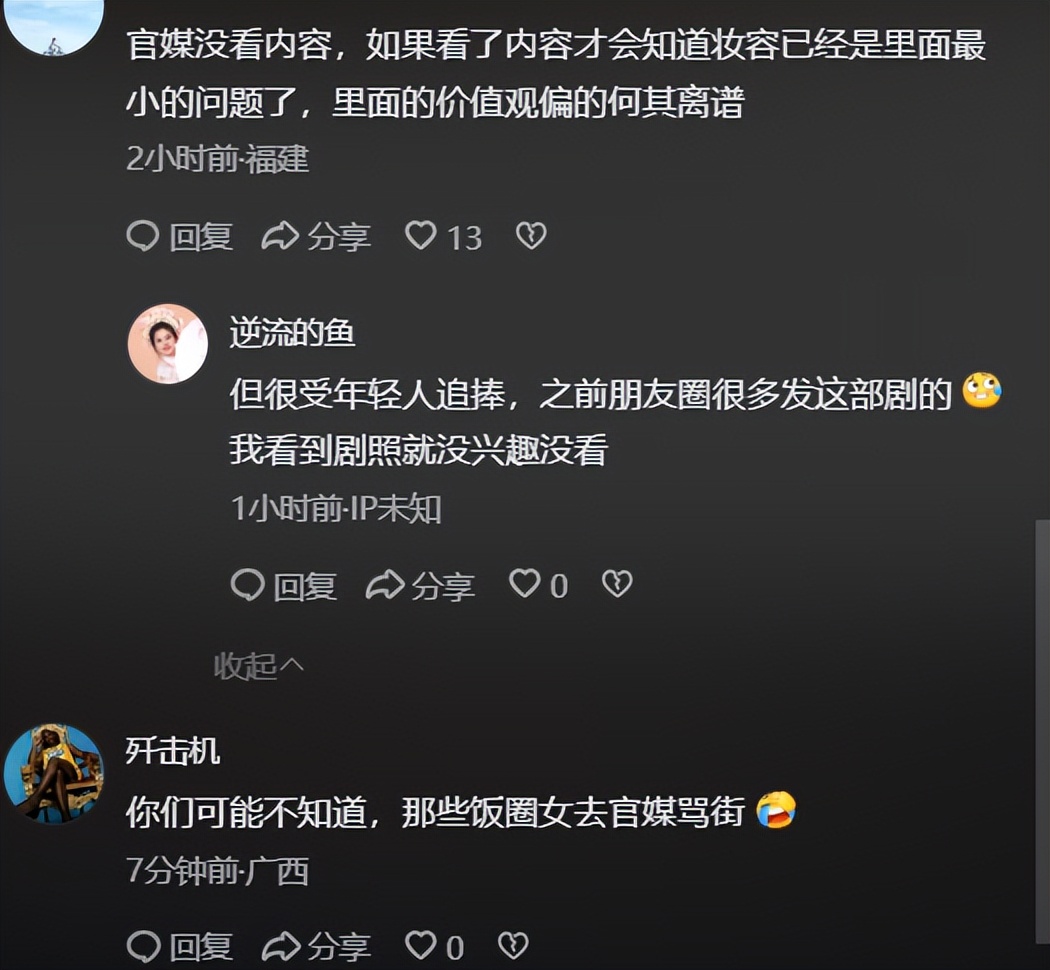Like 歼击机's comment with the heart icon
This screenshot has width=1050, height=970.
[x=421, y=946]
